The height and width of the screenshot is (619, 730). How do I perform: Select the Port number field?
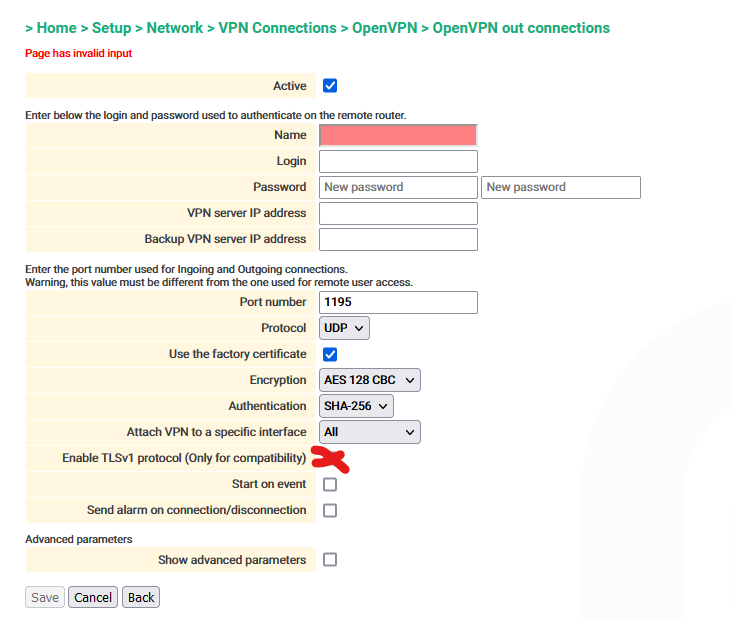tap(398, 302)
